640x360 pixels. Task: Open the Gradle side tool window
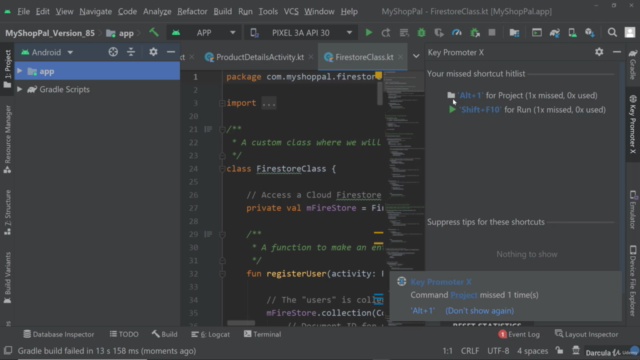coord(633,64)
